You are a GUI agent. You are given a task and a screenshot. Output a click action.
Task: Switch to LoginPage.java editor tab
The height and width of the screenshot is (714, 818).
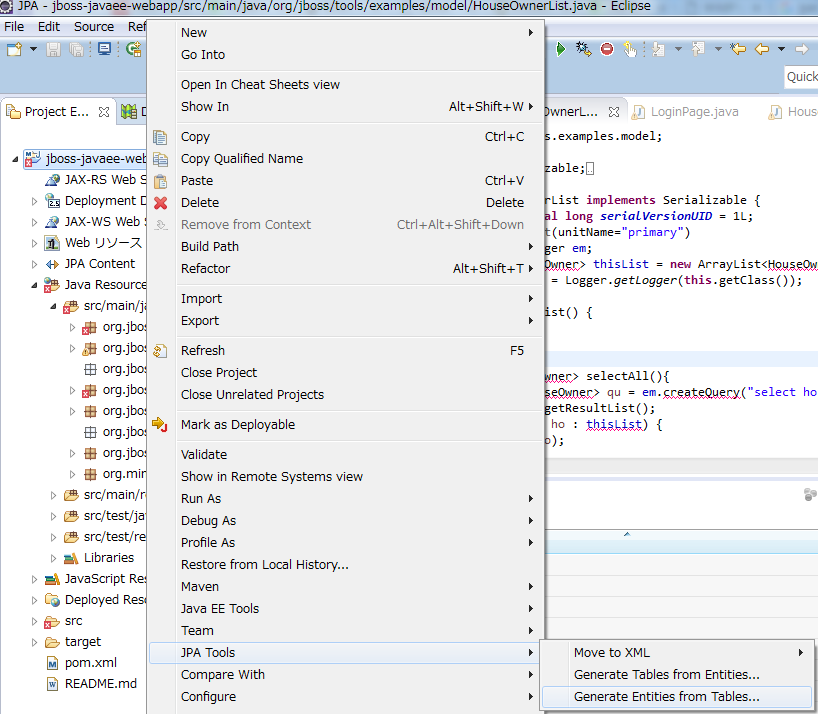685,112
